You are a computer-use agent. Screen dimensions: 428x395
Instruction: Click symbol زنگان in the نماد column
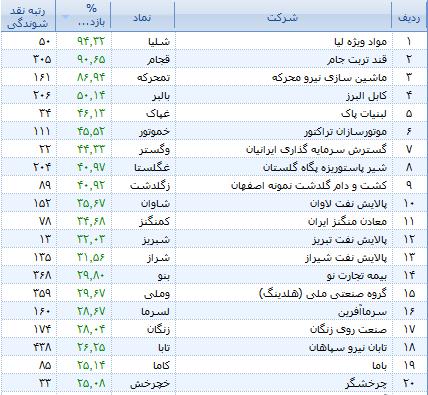(x=159, y=330)
